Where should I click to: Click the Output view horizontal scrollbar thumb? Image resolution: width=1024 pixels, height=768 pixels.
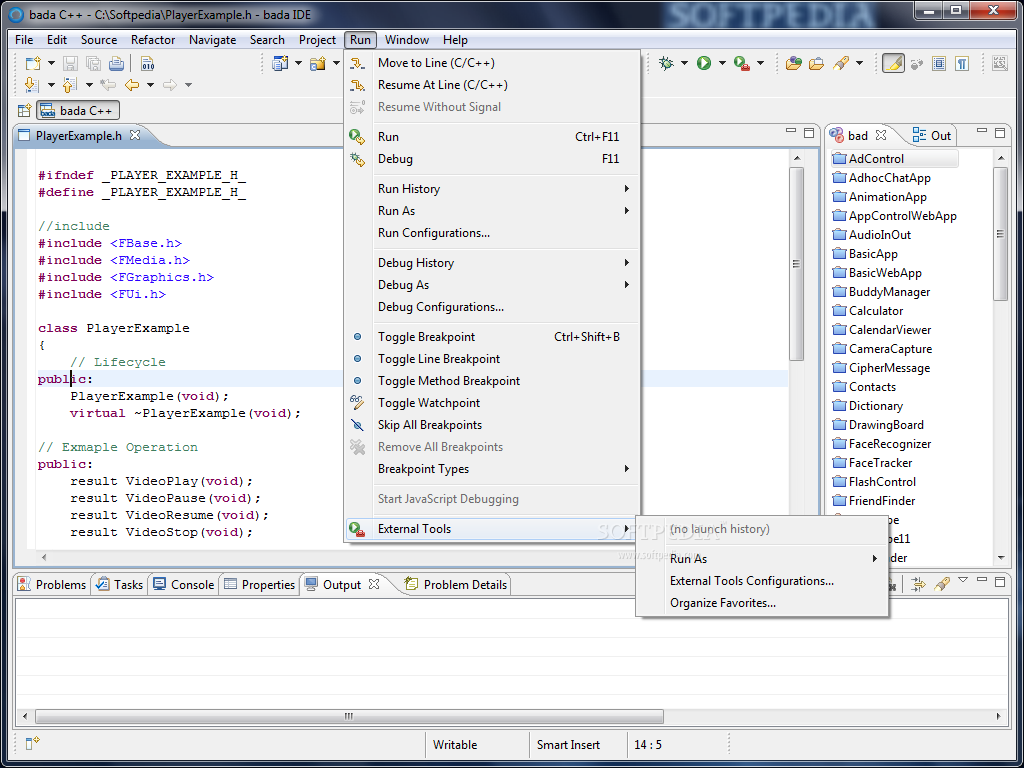coord(349,716)
